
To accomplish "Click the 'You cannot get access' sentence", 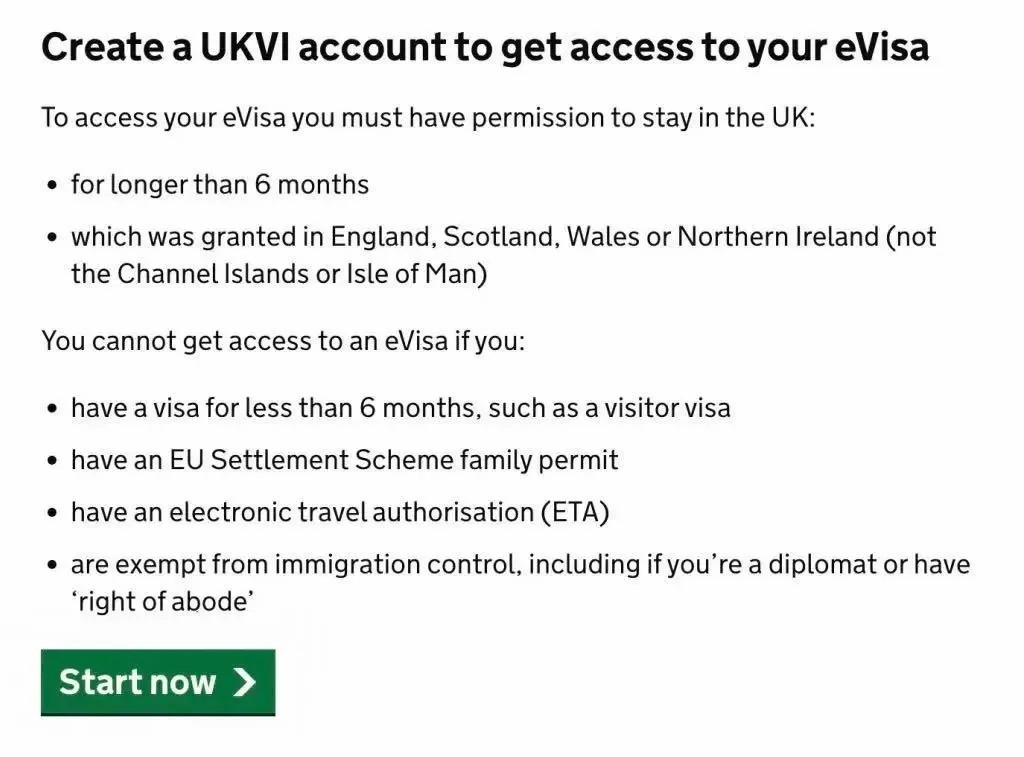I will pos(283,341).
